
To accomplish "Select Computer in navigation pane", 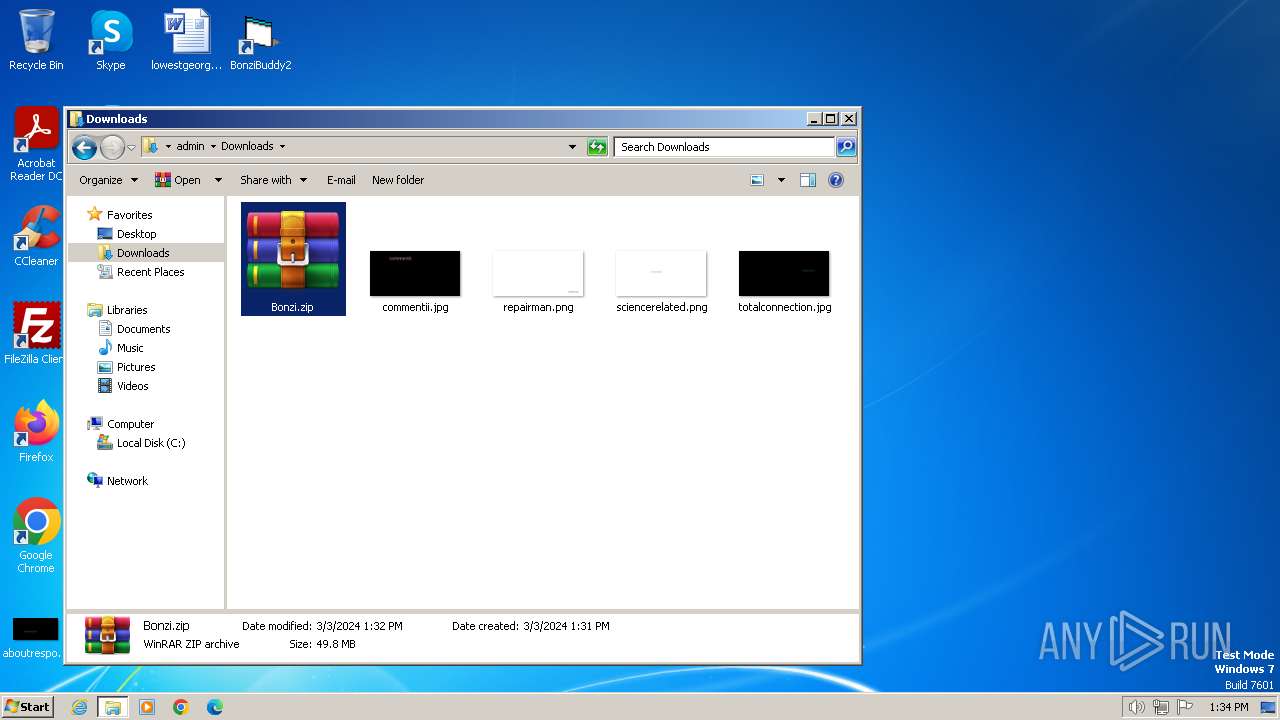I will [x=130, y=424].
